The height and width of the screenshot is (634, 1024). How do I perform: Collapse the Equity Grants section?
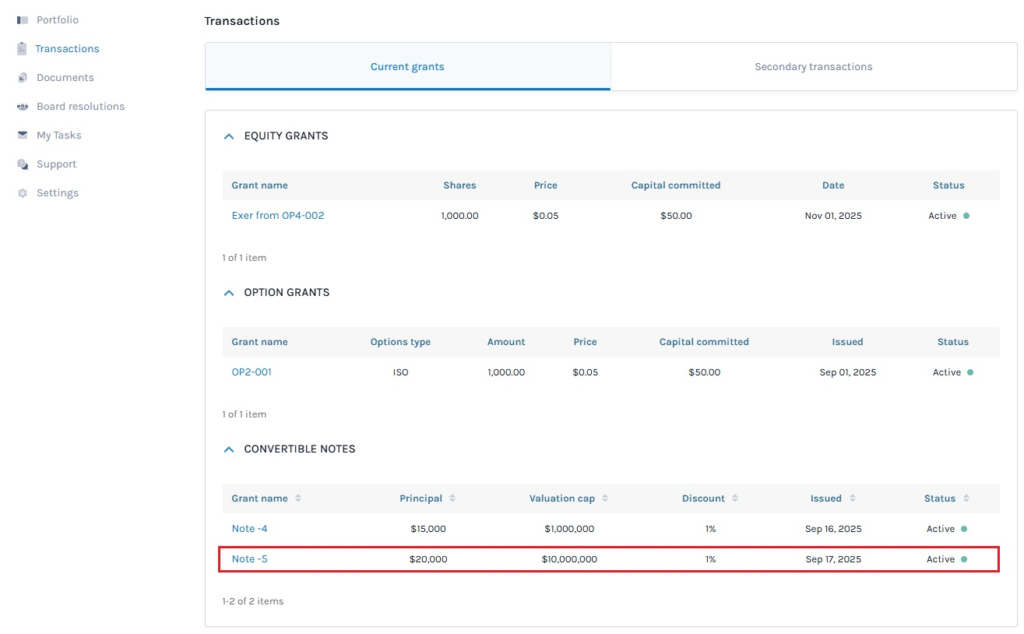coord(229,136)
